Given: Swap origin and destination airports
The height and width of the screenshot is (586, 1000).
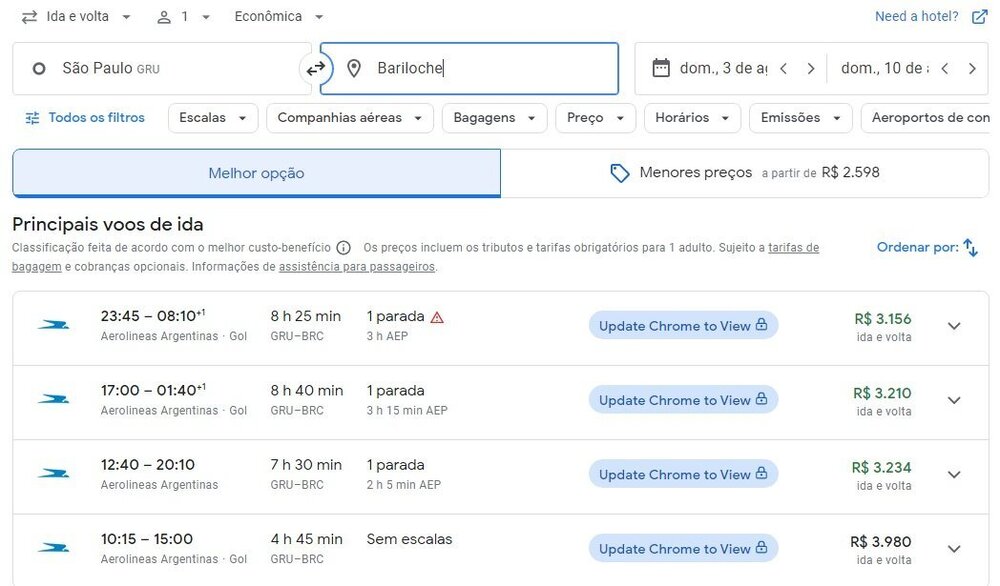Looking at the screenshot, I should tap(316, 69).
